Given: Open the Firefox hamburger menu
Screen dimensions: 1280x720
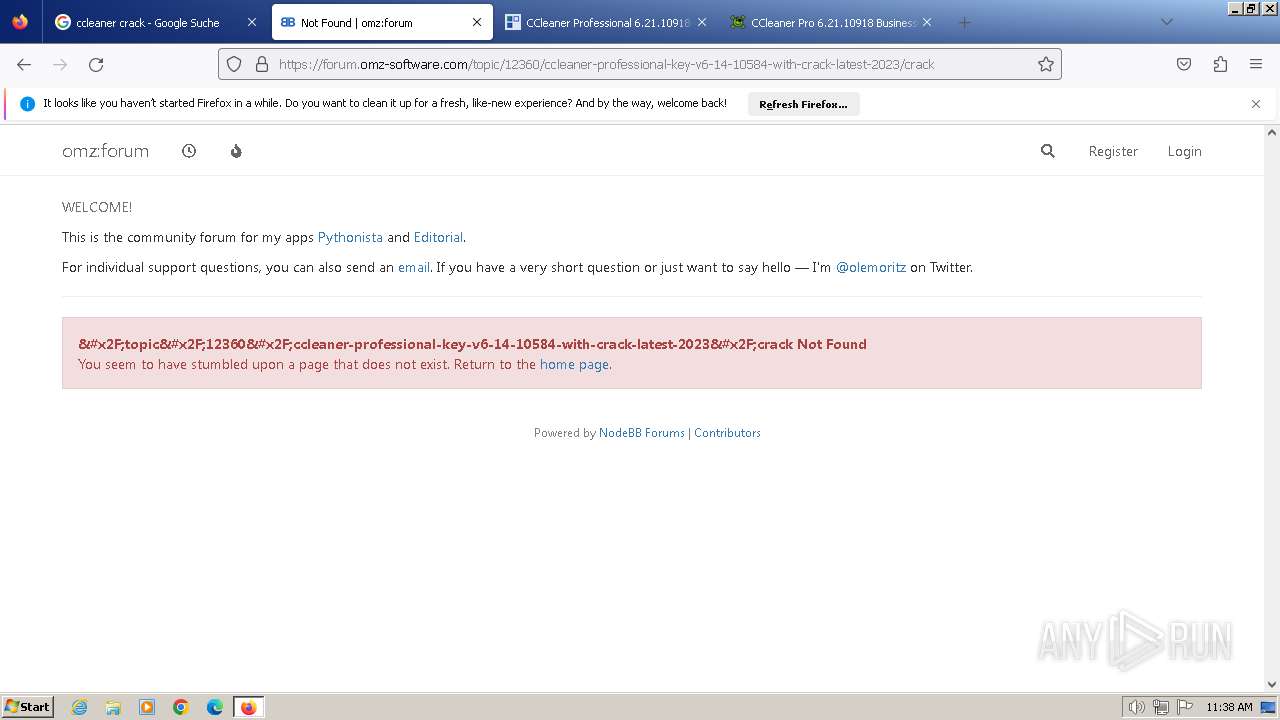Looking at the screenshot, I should point(1256,64).
